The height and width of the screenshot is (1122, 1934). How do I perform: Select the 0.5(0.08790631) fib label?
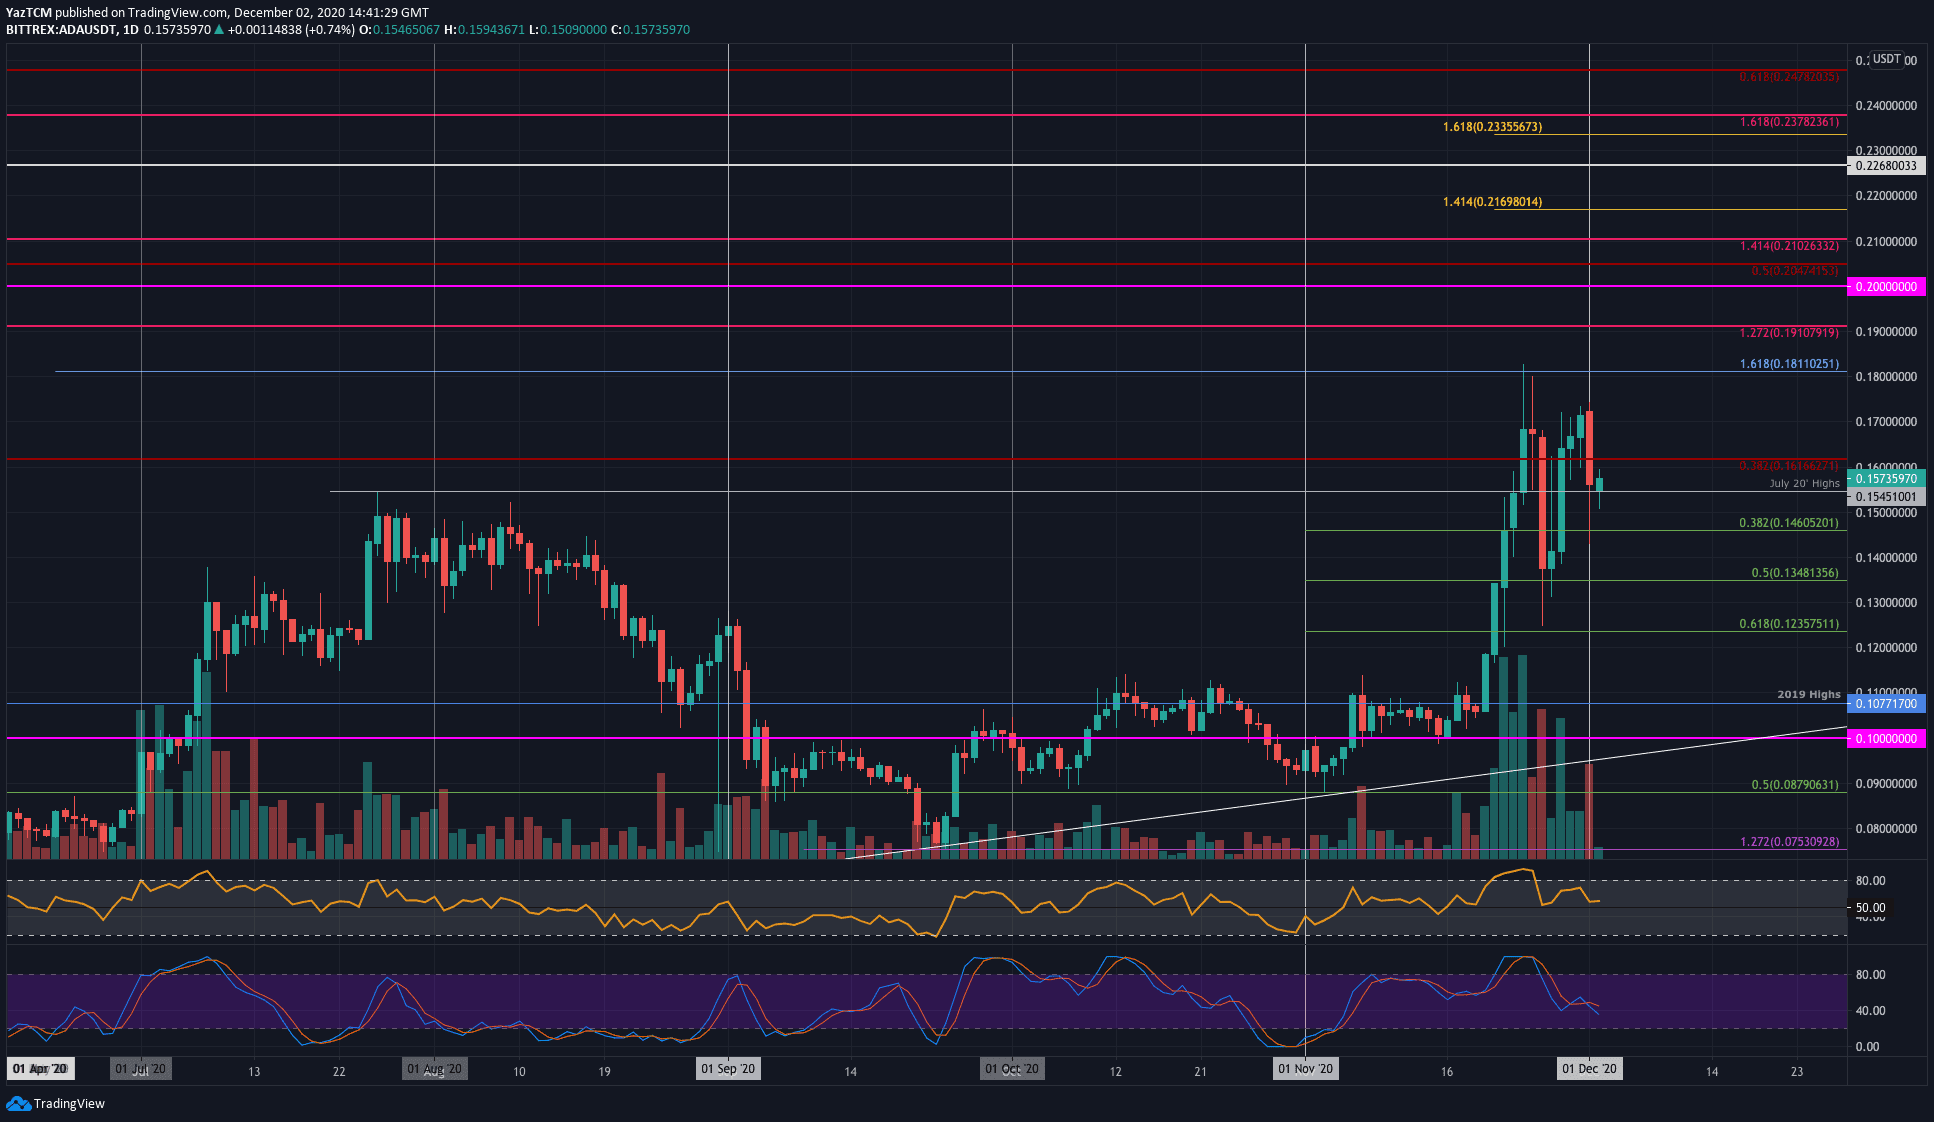click(x=1795, y=785)
